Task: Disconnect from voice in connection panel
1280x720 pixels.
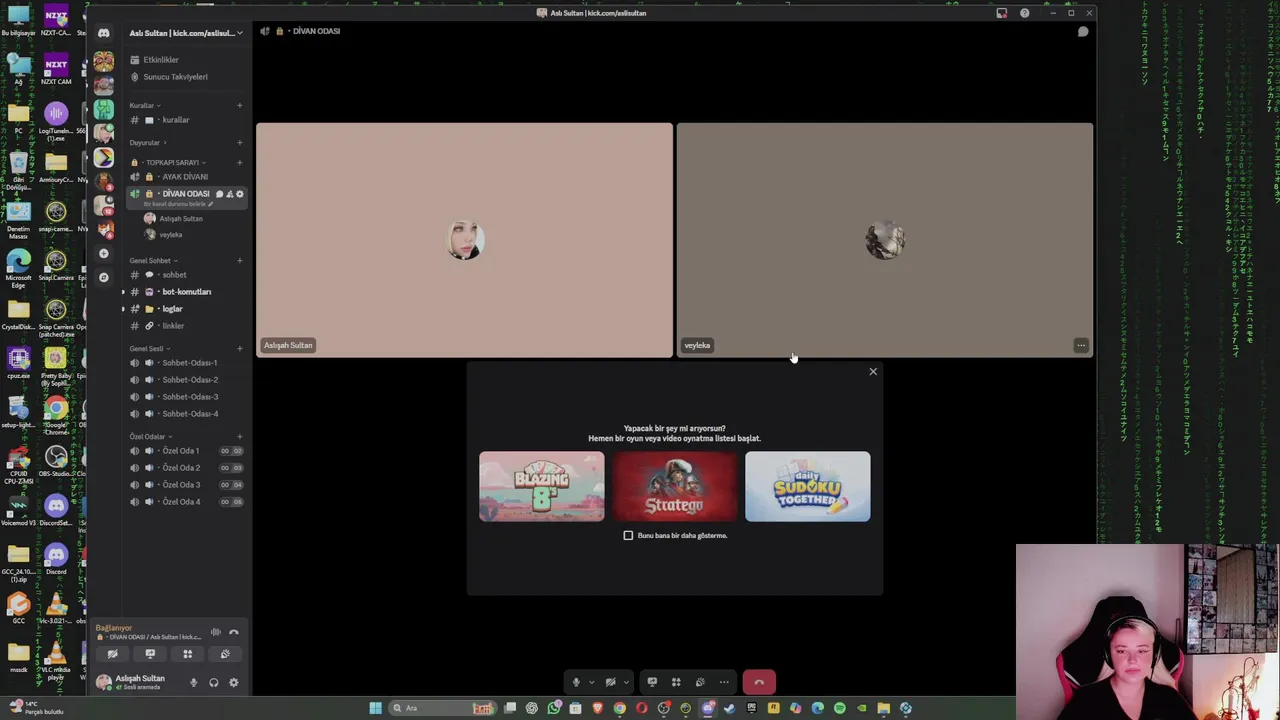Action: [234, 632]
